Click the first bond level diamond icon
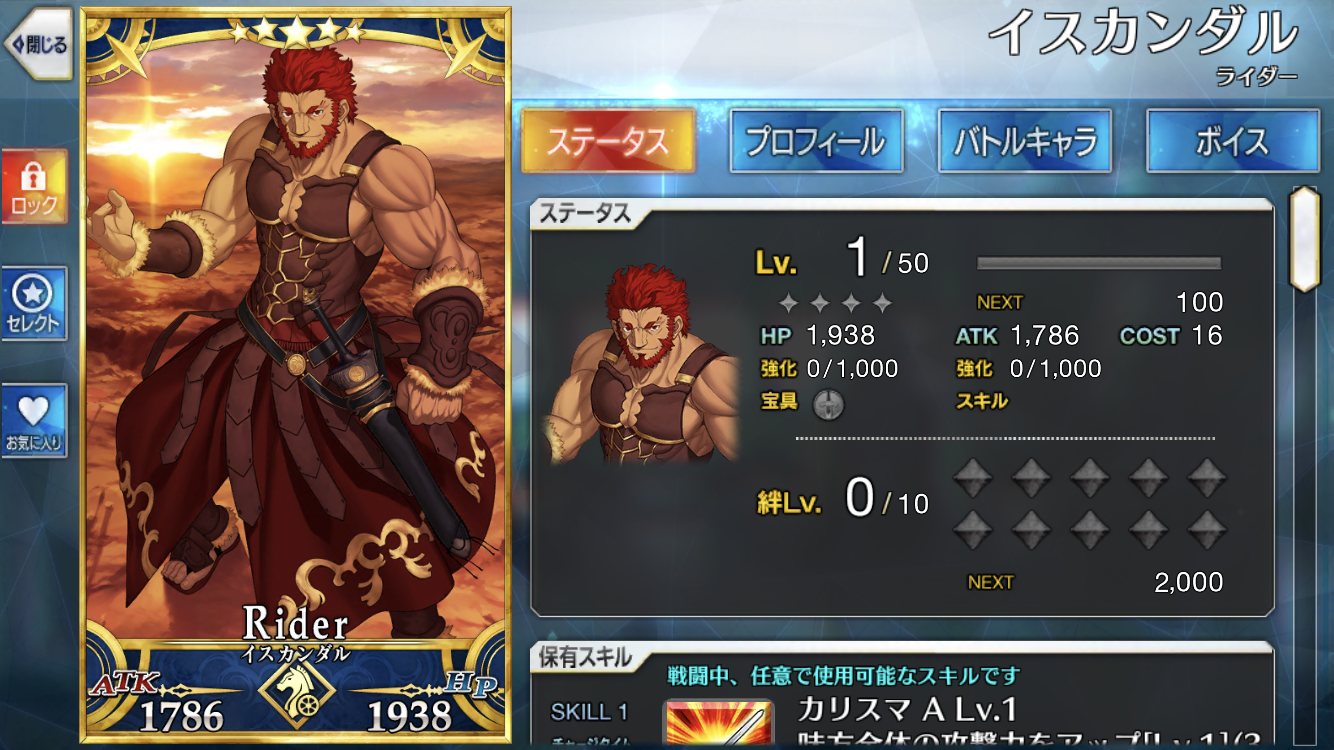Image resolution: width=1334 pixels, height=750 pixels. [971, 478]
